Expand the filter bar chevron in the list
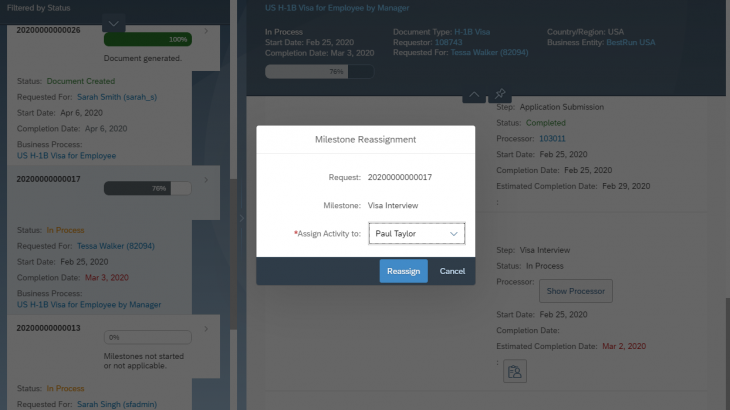This screenshot has width=730, height=410. [114, 22]
